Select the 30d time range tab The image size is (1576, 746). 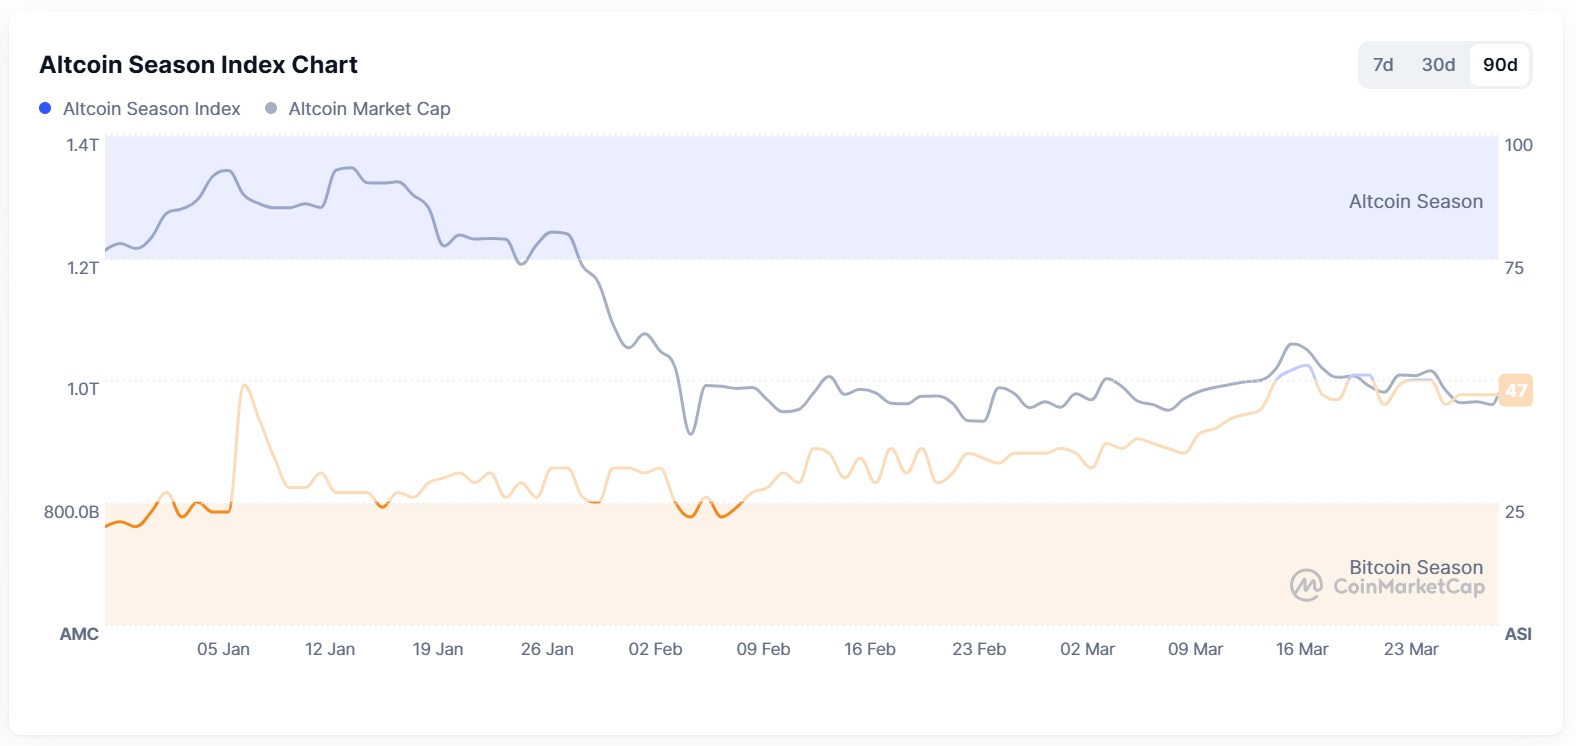[x=1438, y=65]
